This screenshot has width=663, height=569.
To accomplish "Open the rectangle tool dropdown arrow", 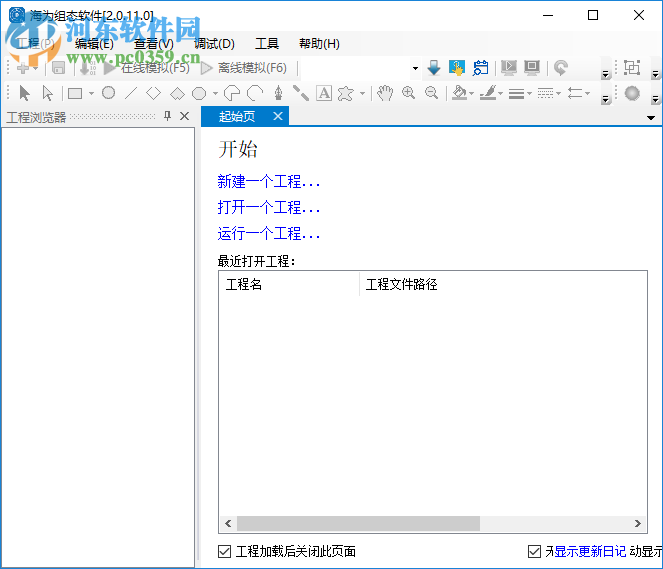I will click(91, 93).
